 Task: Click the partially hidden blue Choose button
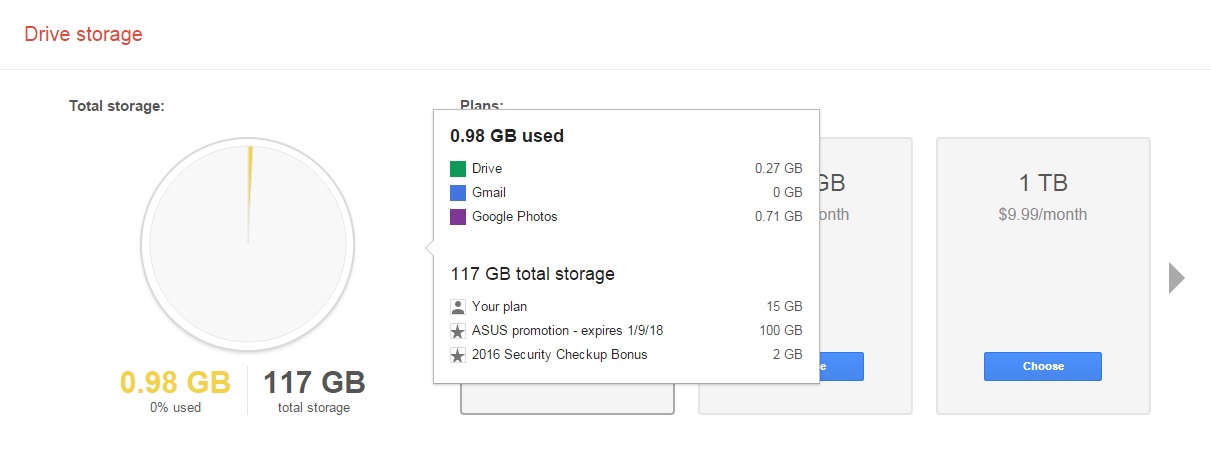click(x=841, y=366)
